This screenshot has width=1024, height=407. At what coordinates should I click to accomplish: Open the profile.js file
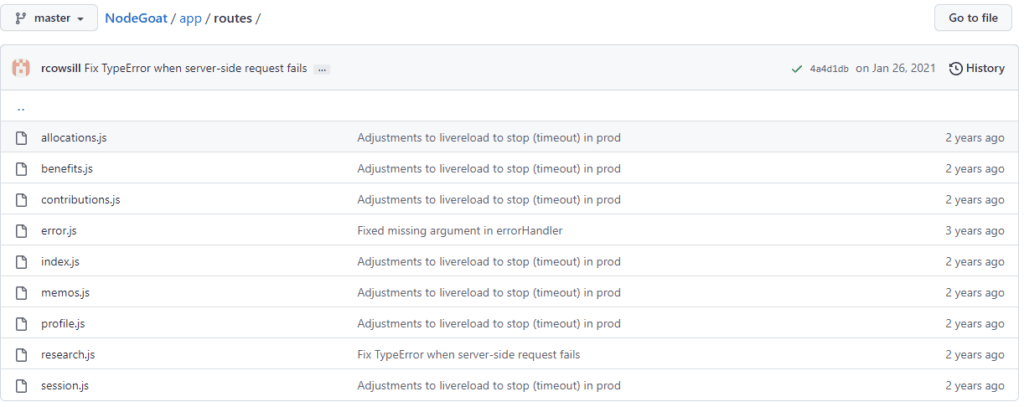click(x=63, y=324)
